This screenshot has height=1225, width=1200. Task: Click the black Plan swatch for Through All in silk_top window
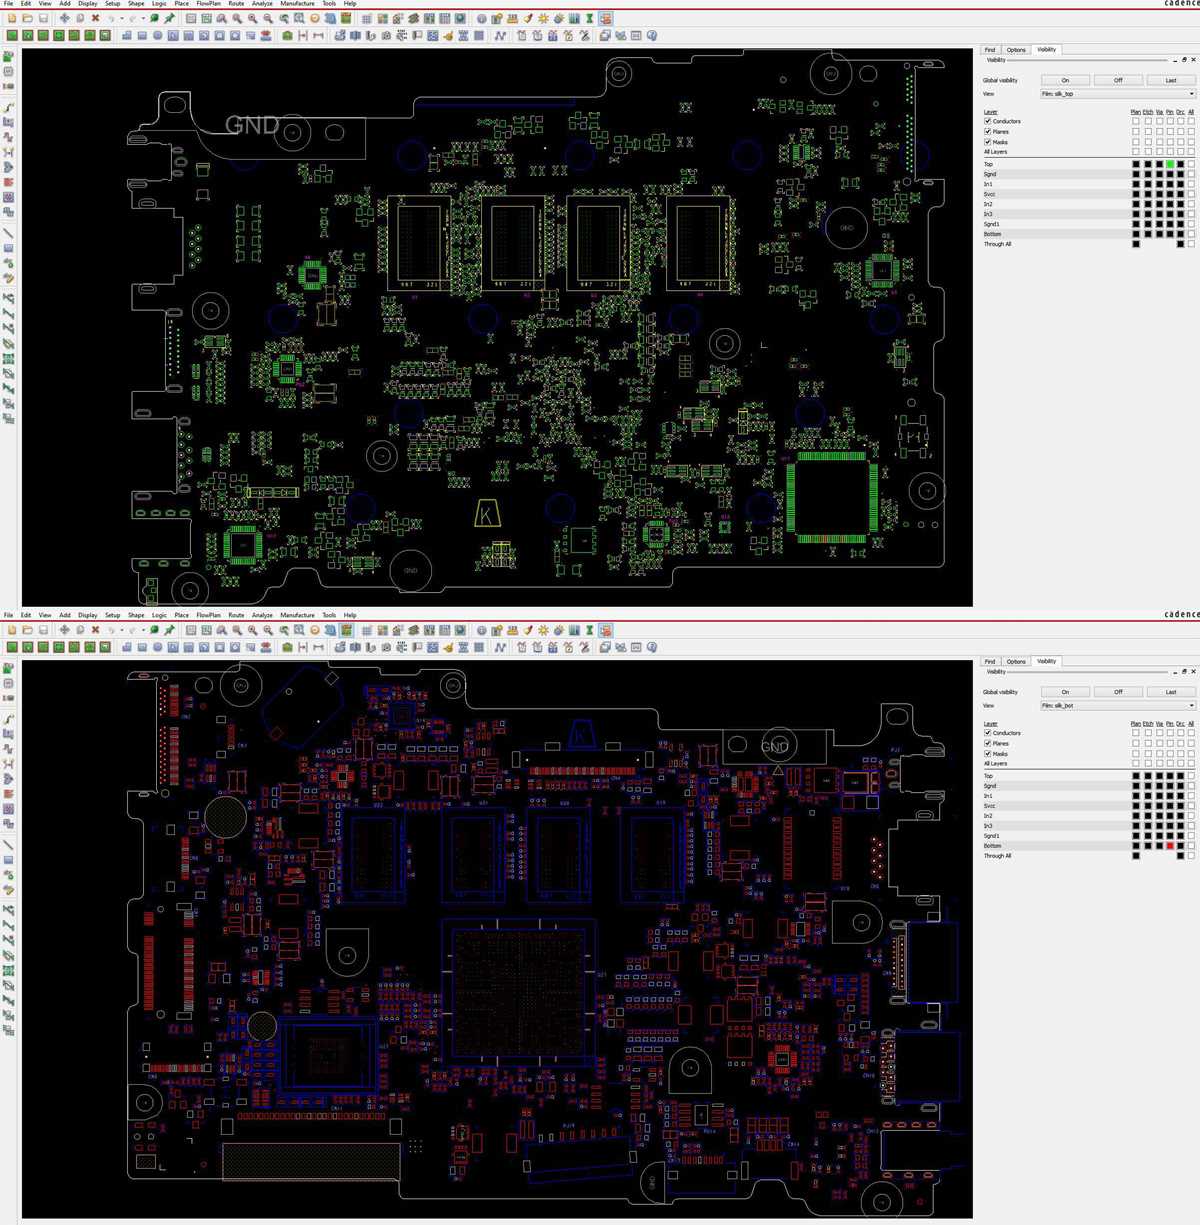coord(1136,244)
